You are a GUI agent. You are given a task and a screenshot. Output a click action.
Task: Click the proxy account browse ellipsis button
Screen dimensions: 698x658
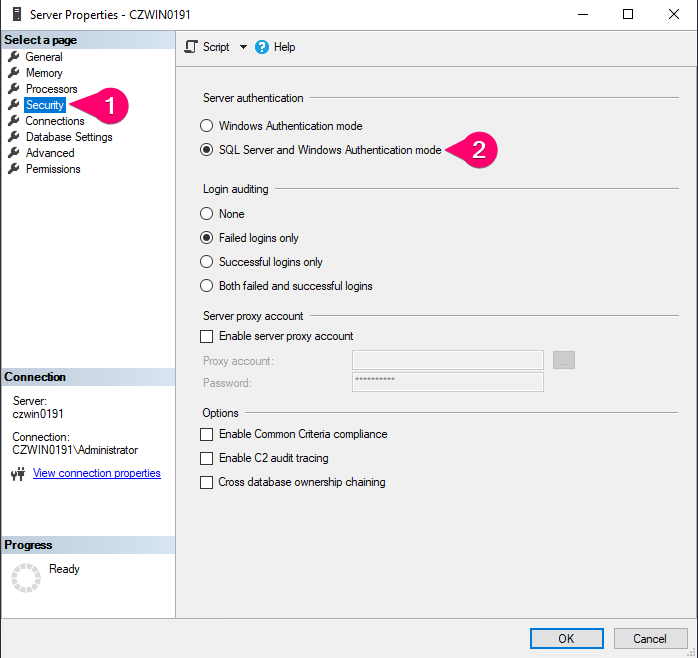[564, 360]
